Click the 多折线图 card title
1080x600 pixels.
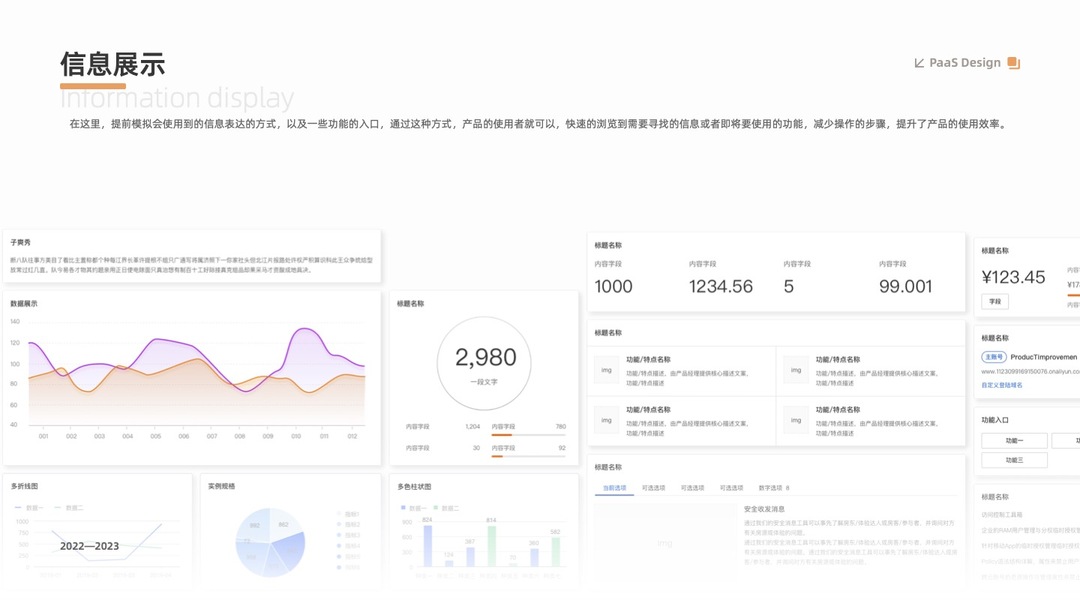pos(24,486)
